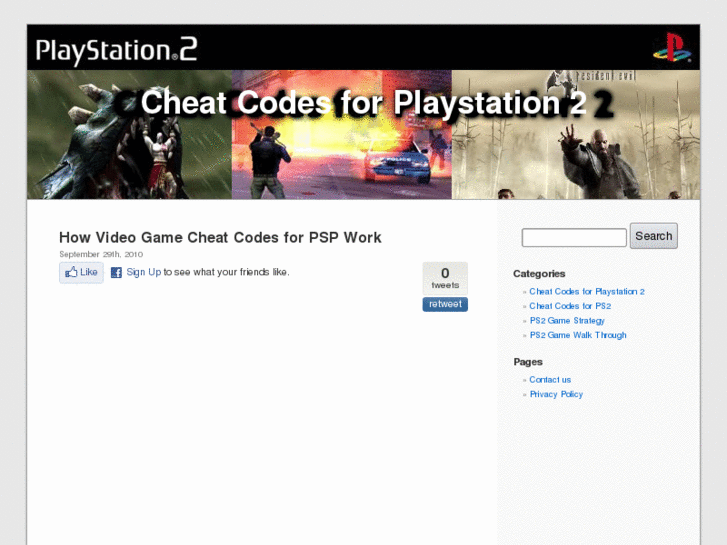The height and width of the screenshot is (545, 727).
Task: Focus the sidebar search text field
Action: [x=574, y=237]
